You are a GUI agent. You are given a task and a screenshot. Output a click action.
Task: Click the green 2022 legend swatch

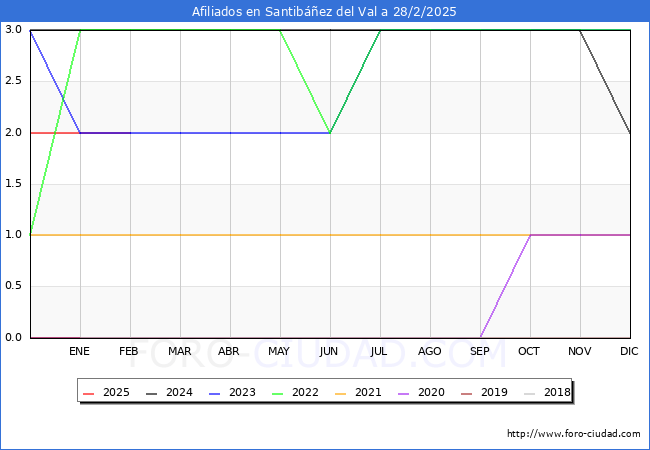click(x=278, y=393)
